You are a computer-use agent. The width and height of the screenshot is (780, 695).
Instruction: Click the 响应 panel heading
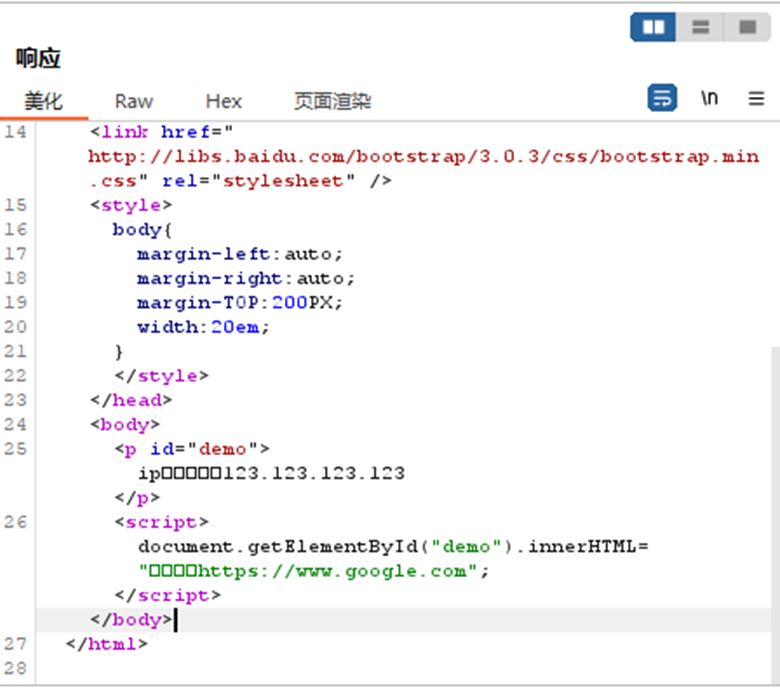(x=38, y=58)
